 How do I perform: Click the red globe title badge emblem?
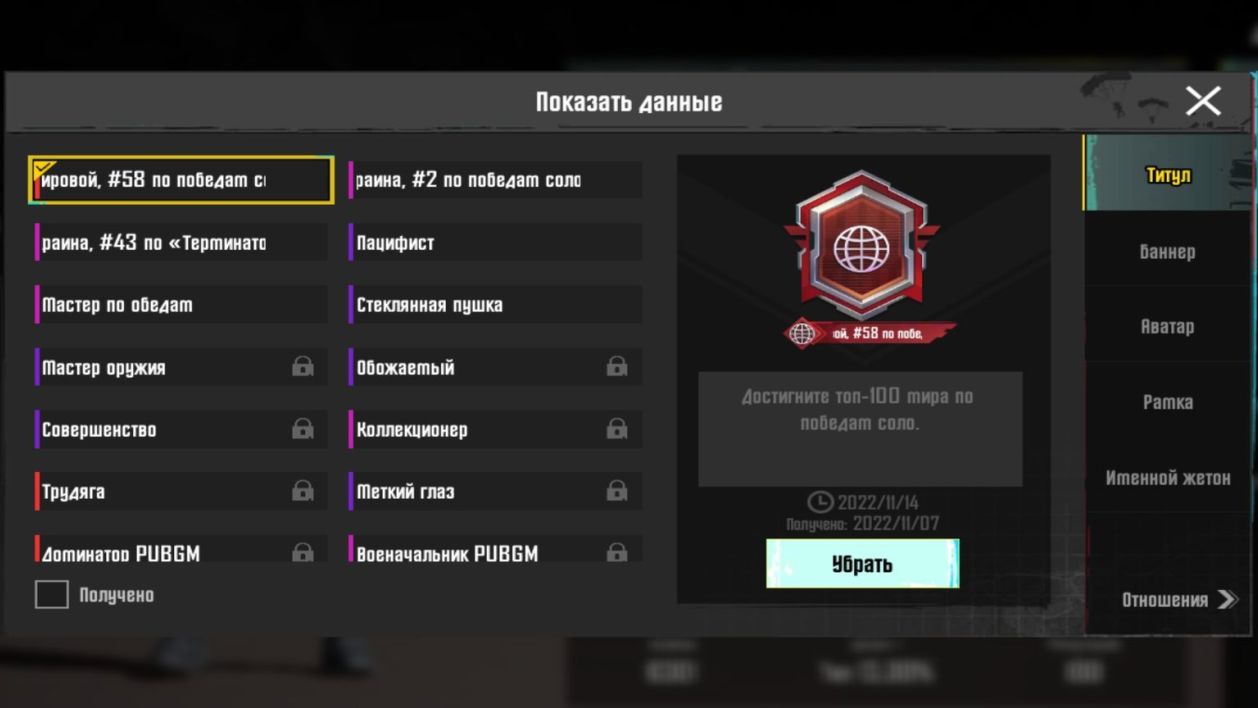tap(862, 245)
